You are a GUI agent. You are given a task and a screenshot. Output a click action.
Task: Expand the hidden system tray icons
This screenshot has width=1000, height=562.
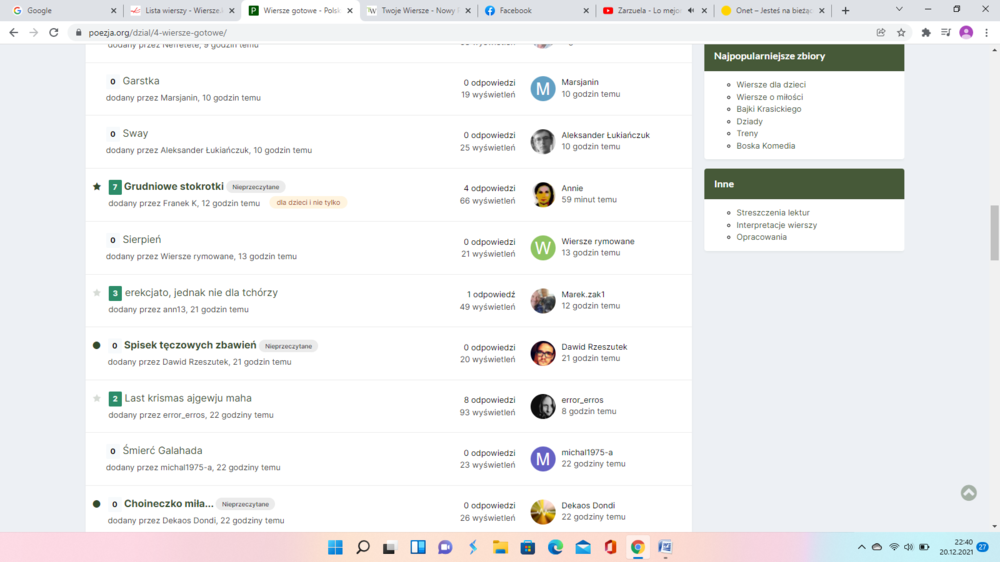pyautogui.click(x=861, y=547)
